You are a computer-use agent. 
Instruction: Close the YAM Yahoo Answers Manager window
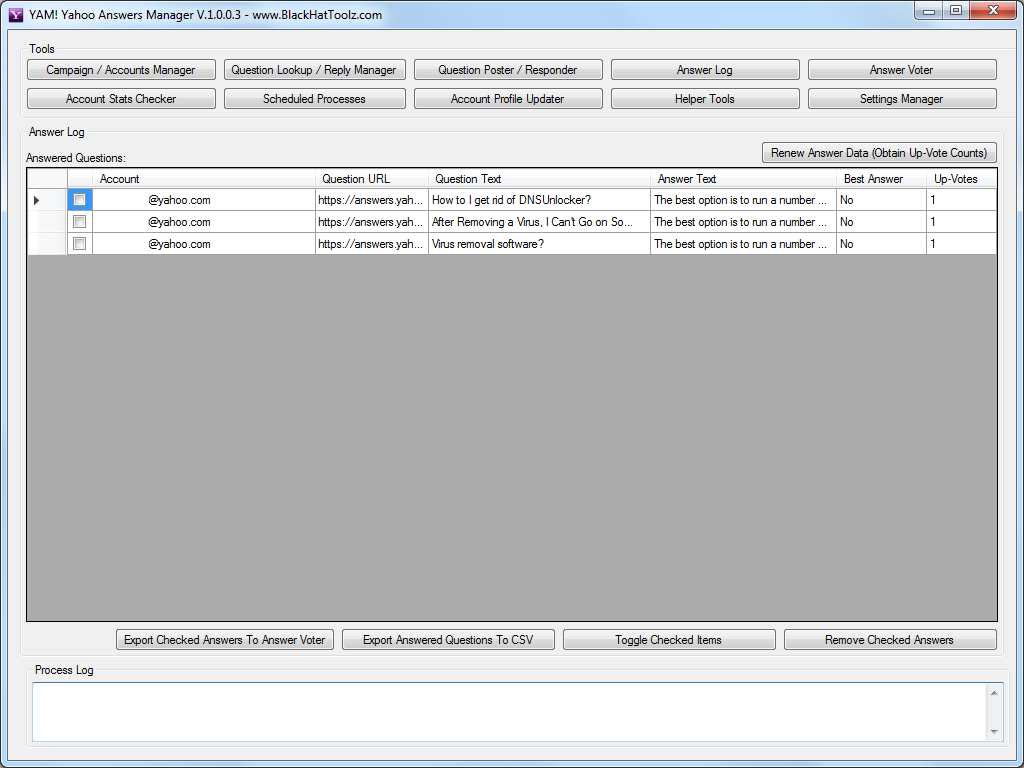993,10
